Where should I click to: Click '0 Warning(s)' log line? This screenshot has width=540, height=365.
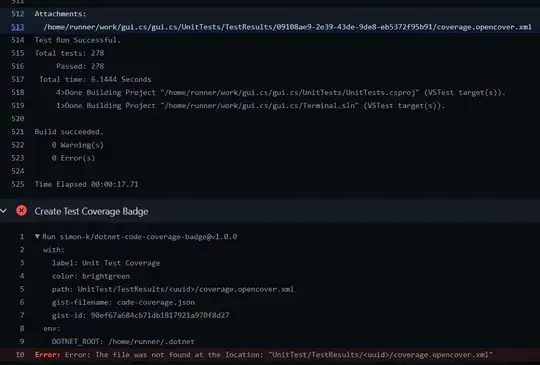tap(77, 145)
